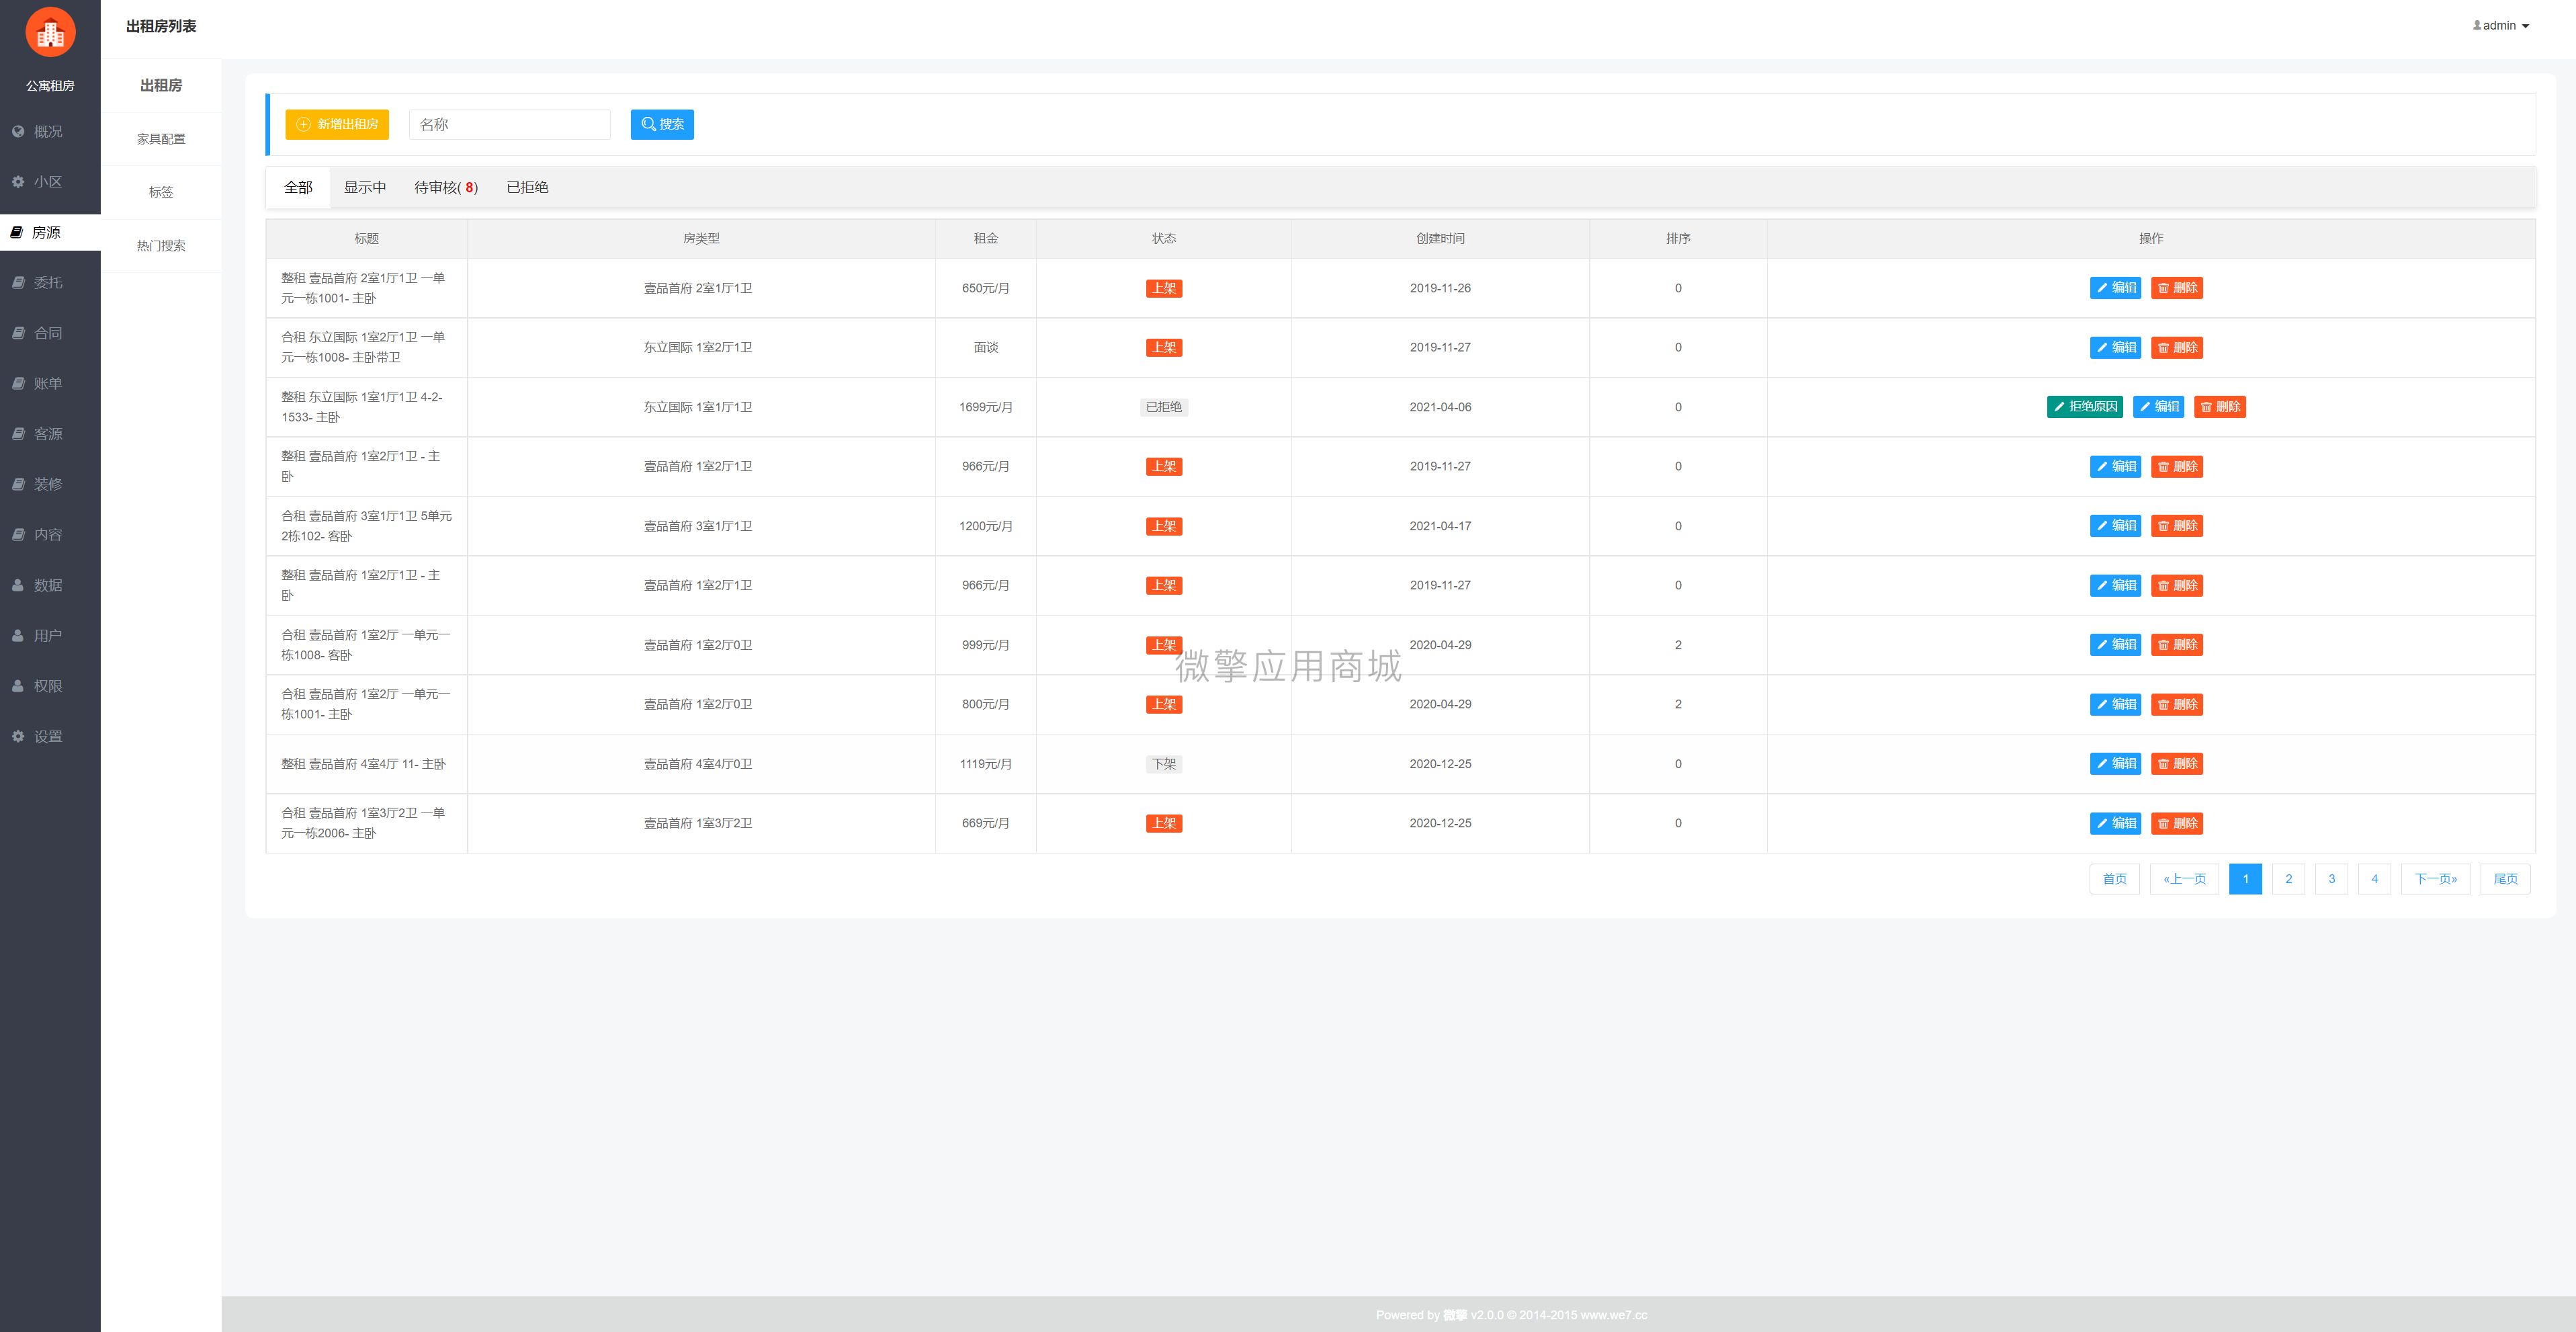Image resolution: width=2576 pixels, height=1332 pixels.
Task: Click the 新增出租房 add rental button
Action: coord(337,124)
